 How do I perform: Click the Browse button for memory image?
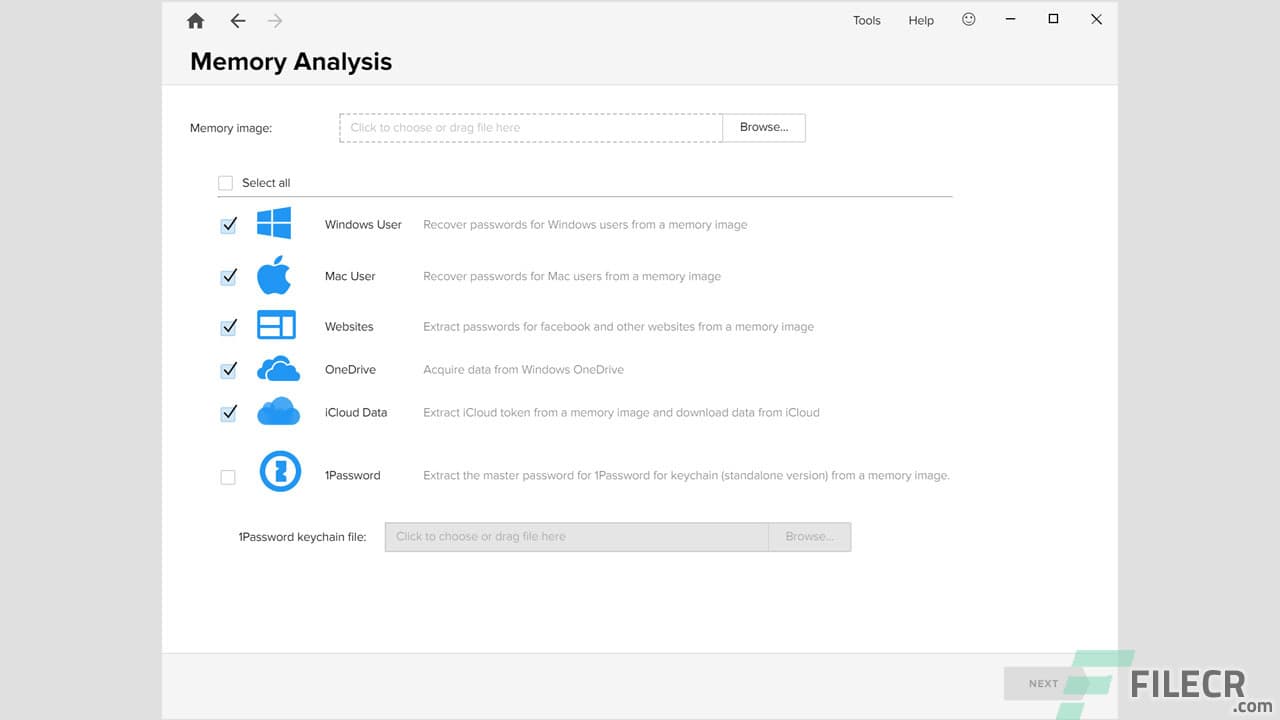763,127
